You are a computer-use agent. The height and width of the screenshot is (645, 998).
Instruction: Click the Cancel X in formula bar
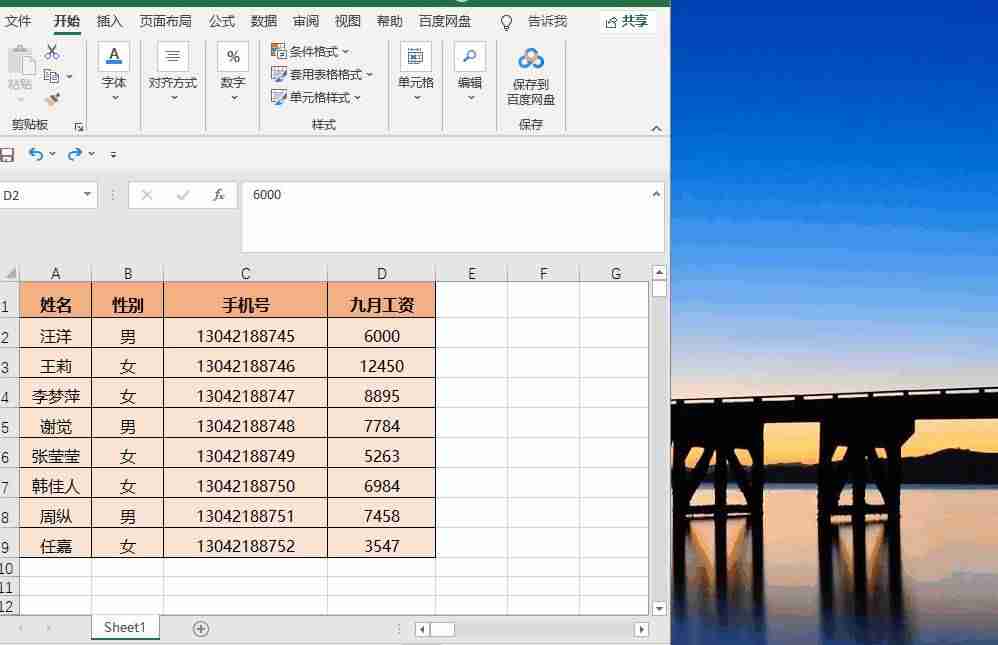[146, 195]
